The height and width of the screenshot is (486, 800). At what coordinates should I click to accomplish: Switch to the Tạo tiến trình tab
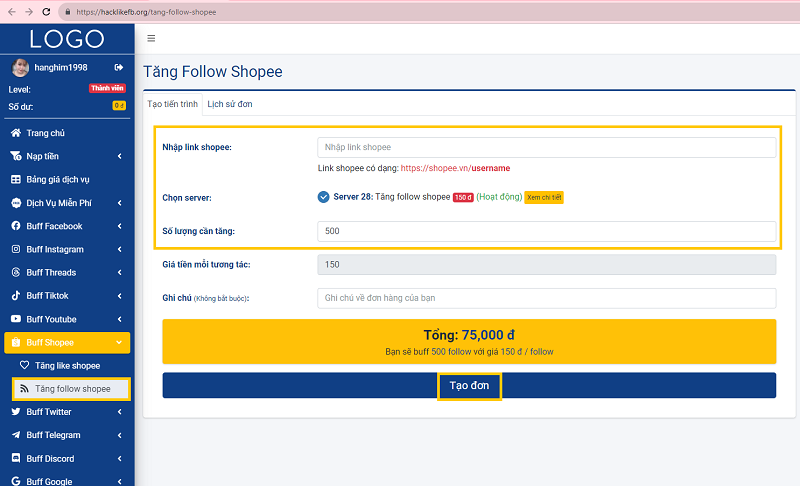[x=172, y=104]
